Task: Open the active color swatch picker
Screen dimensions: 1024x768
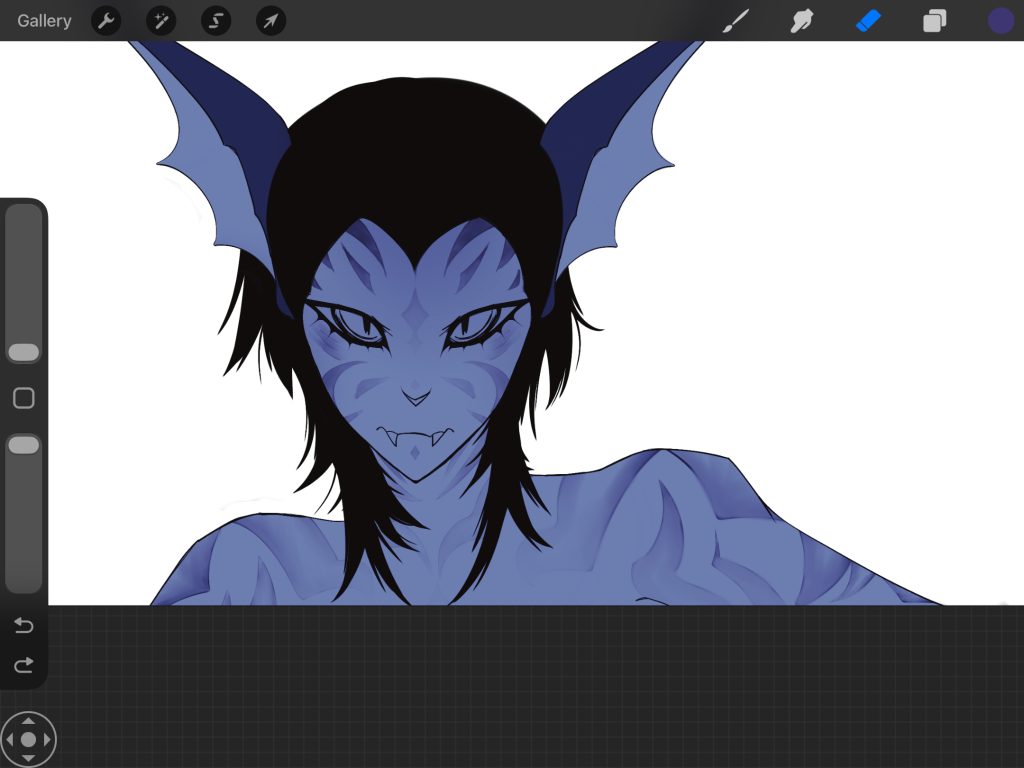Action: pos(1000,21)
